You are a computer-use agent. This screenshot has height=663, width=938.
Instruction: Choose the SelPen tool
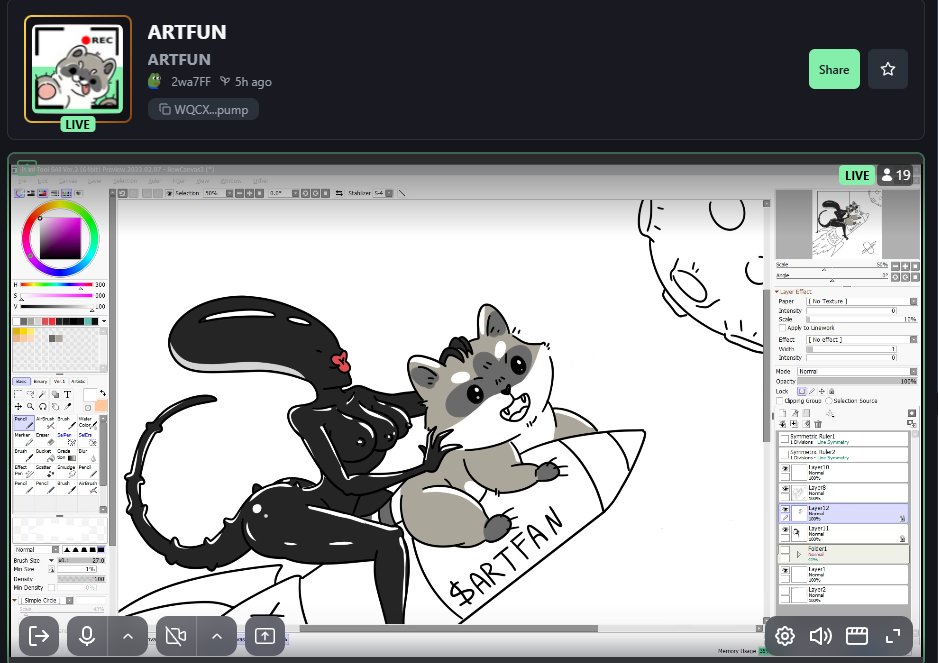coord(66,439)
